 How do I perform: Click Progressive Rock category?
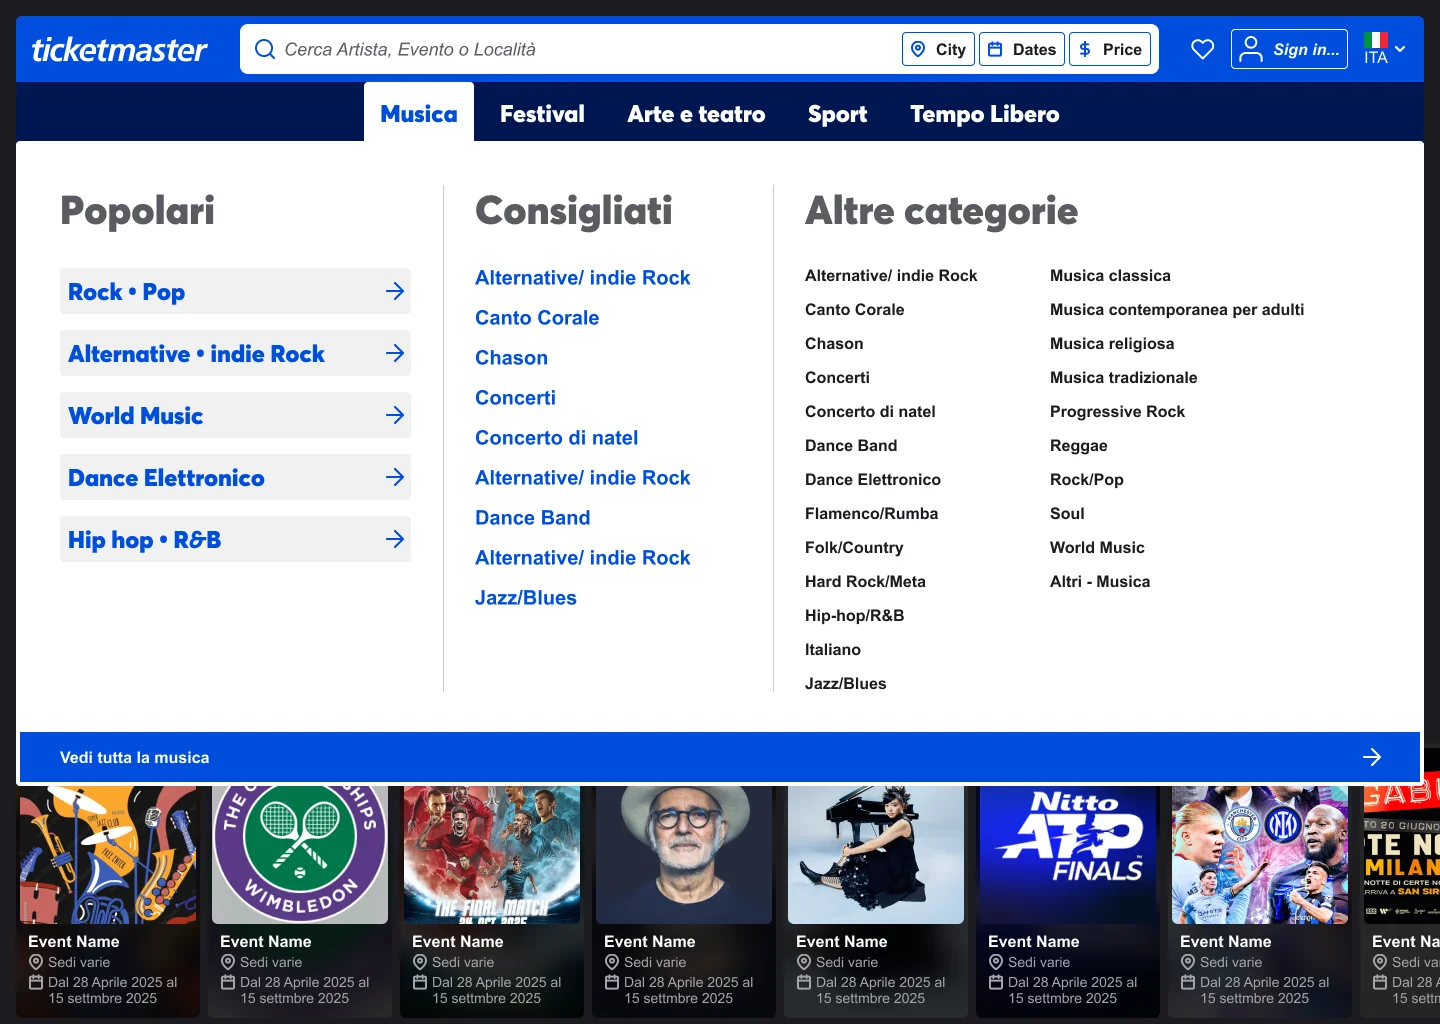click(1117, 411)
